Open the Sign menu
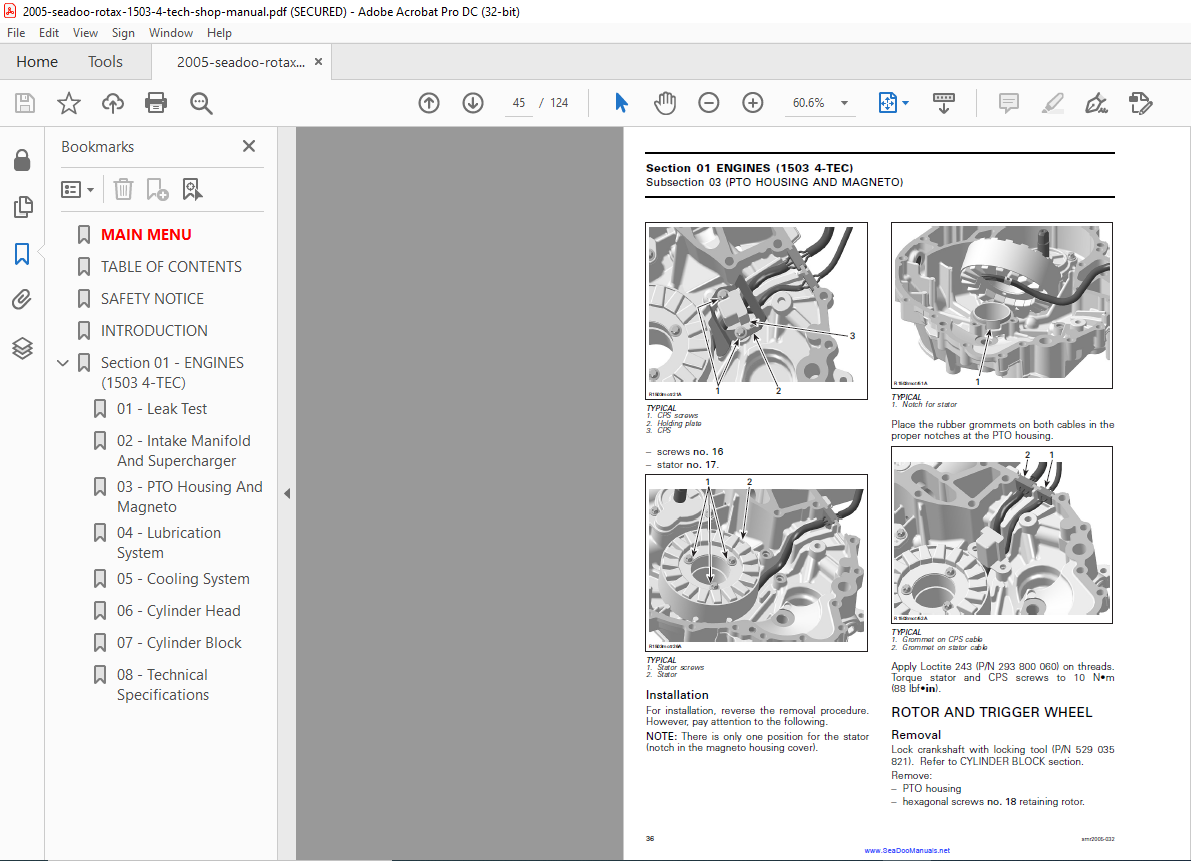The image size is (1191, 861). pyautogui.click(x=123, y=33)
